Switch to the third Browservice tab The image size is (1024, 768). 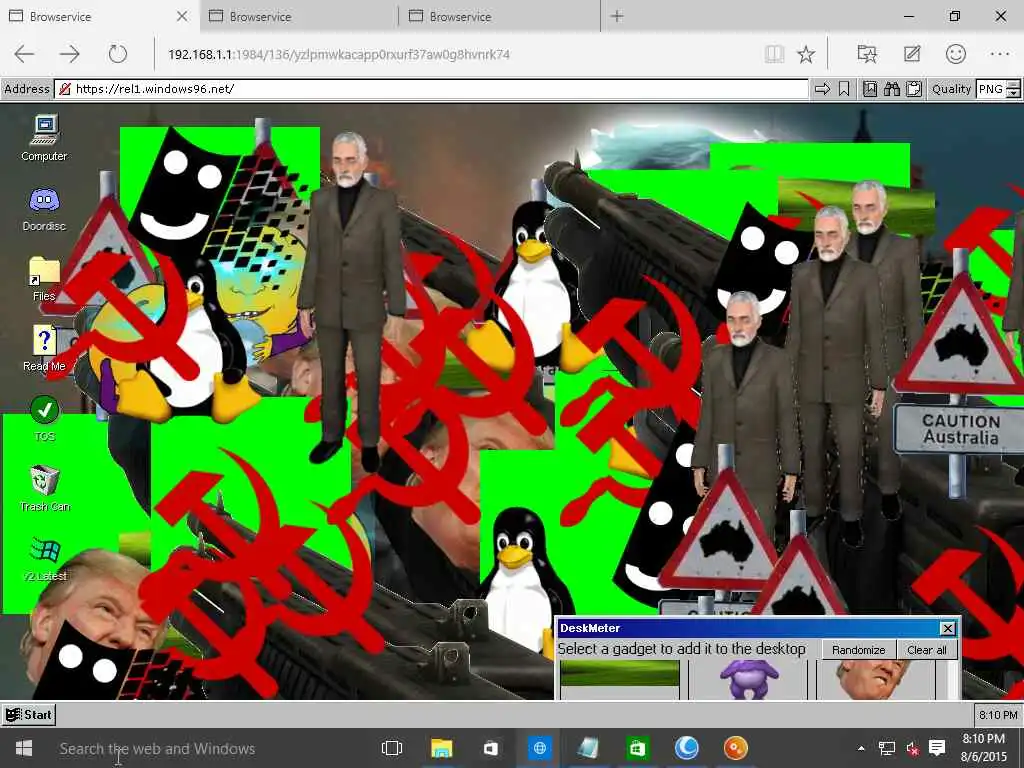pos(498,16)
